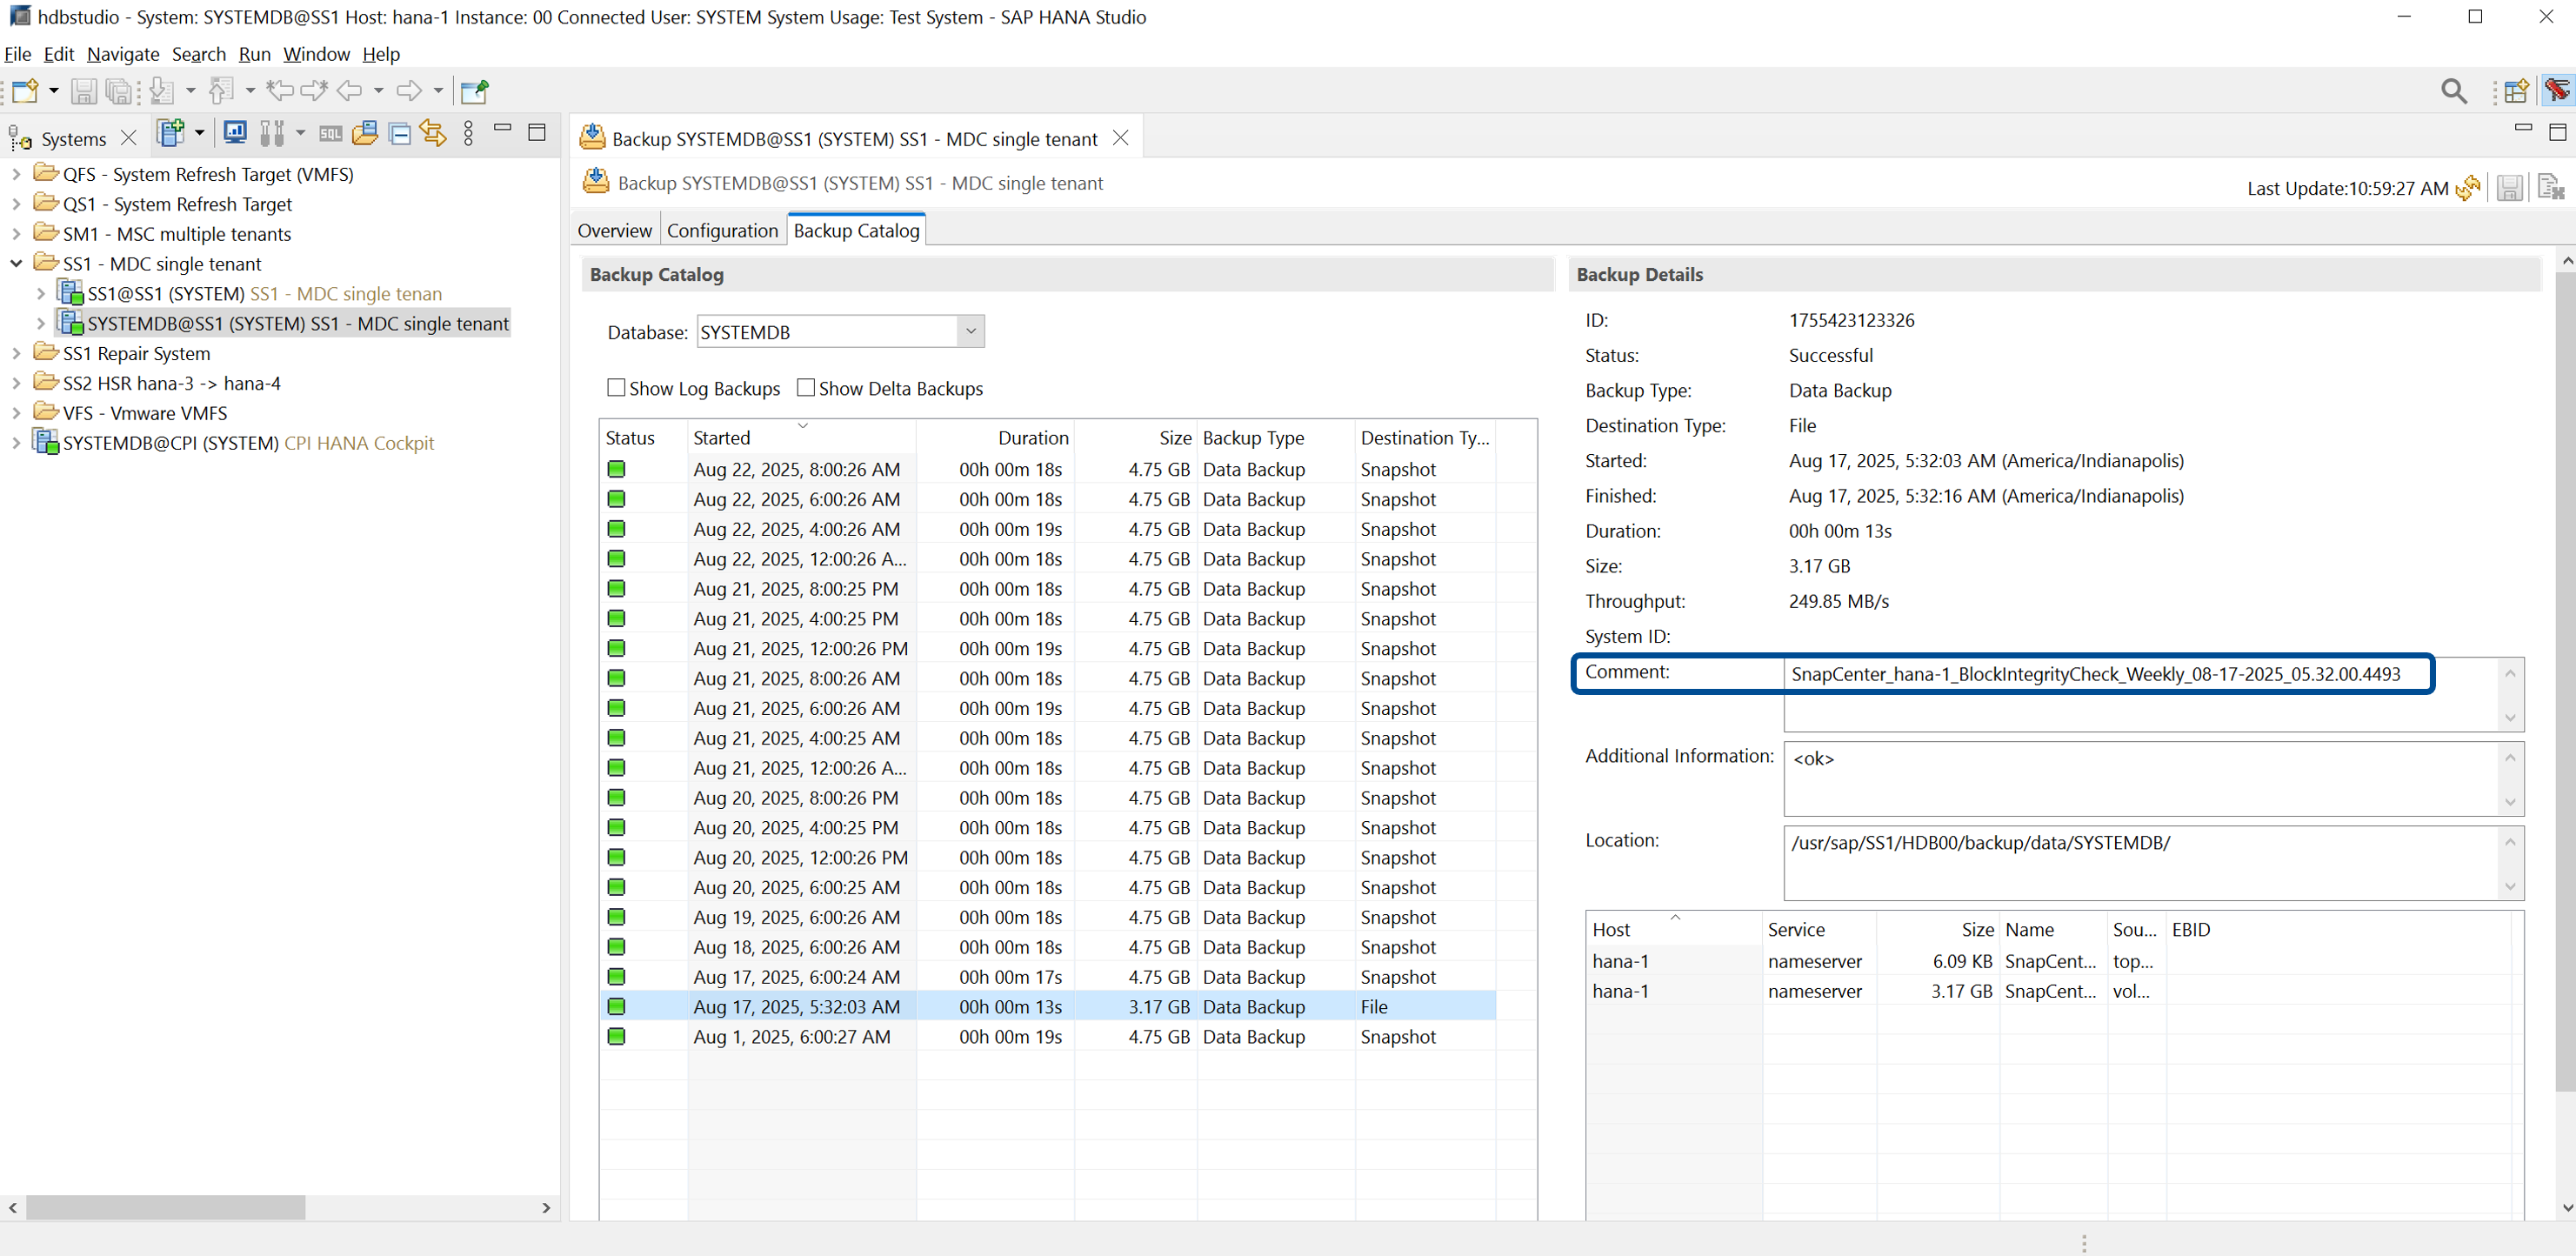
Task: Switch to the Overview tab
Action: click(614, 231)
